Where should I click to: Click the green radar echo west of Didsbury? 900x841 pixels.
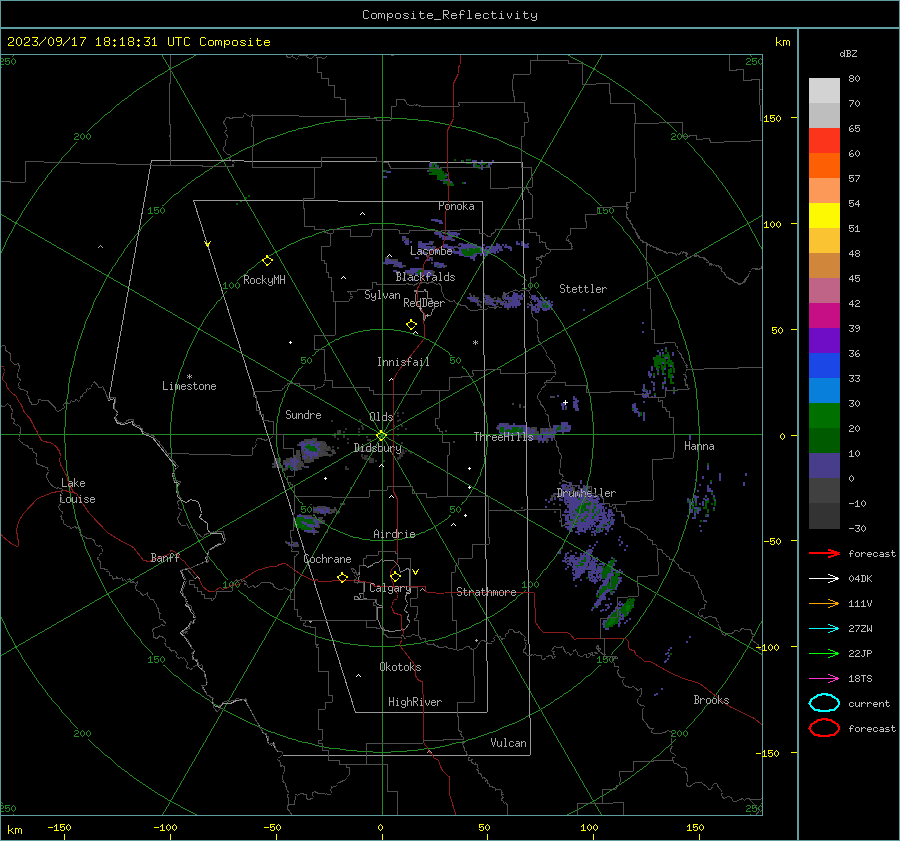[x=312, y=448]
